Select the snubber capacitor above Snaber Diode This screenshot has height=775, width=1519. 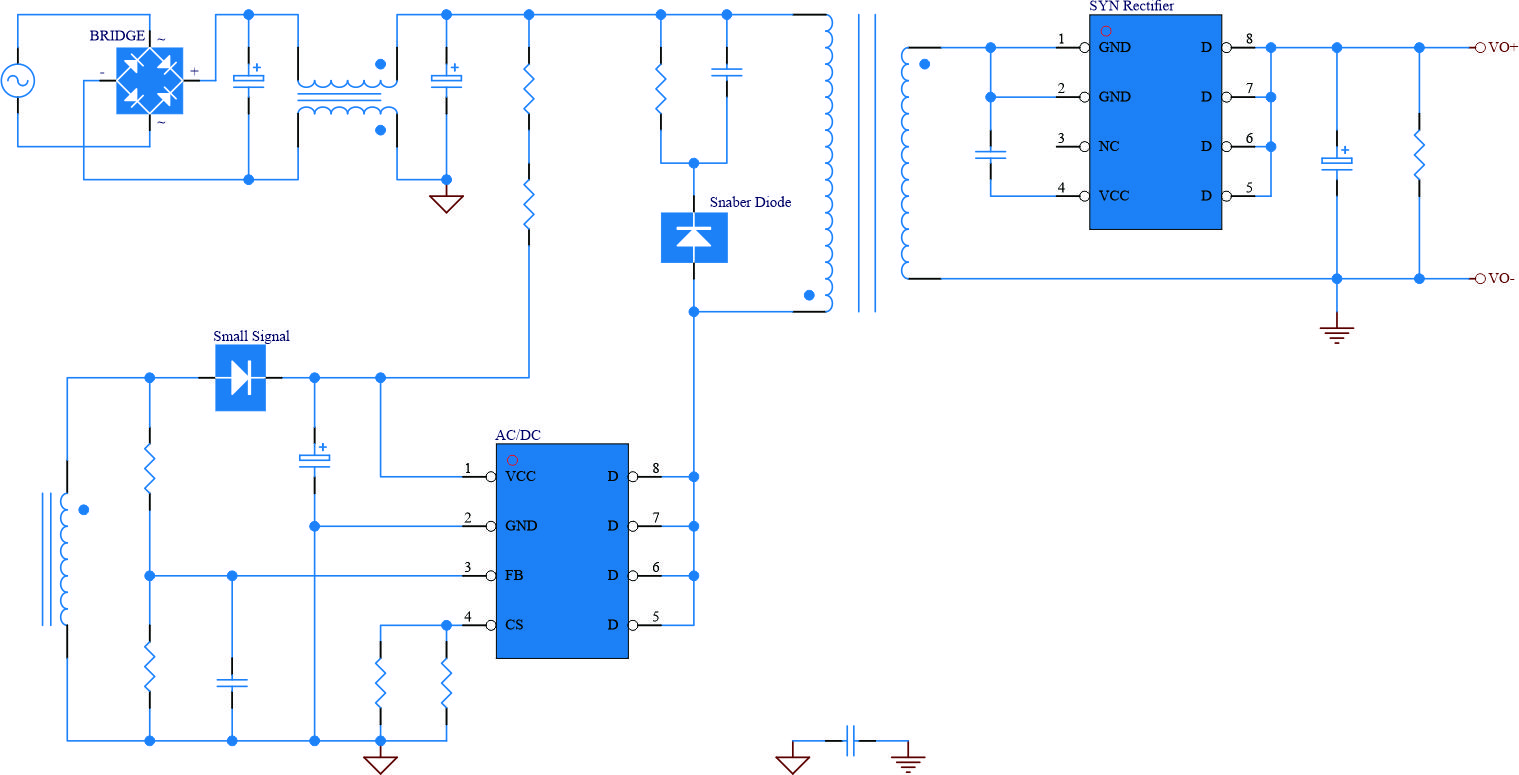727,71
